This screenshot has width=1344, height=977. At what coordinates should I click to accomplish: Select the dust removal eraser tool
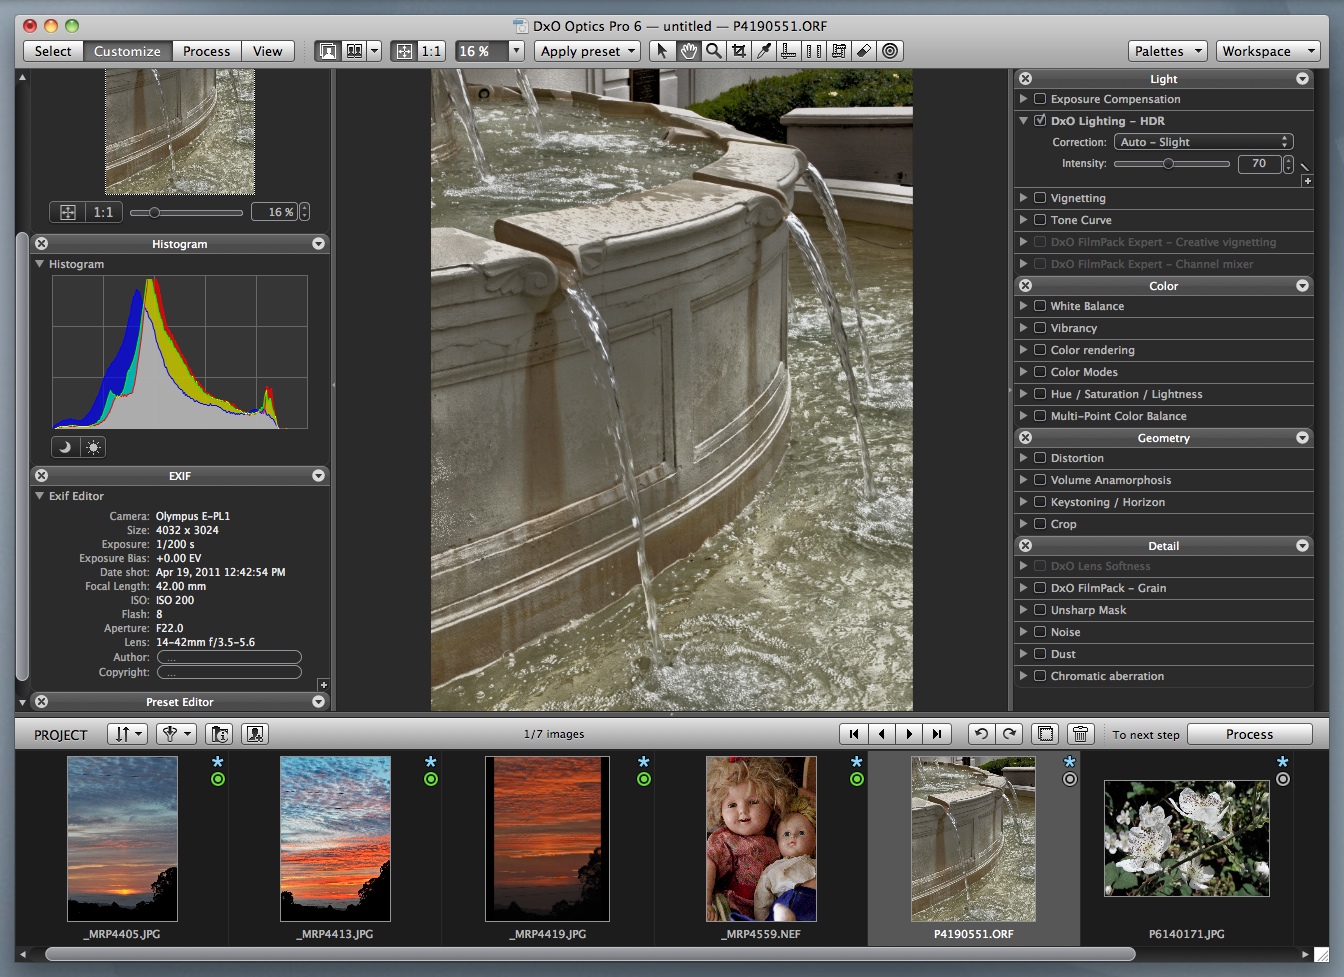864,51
